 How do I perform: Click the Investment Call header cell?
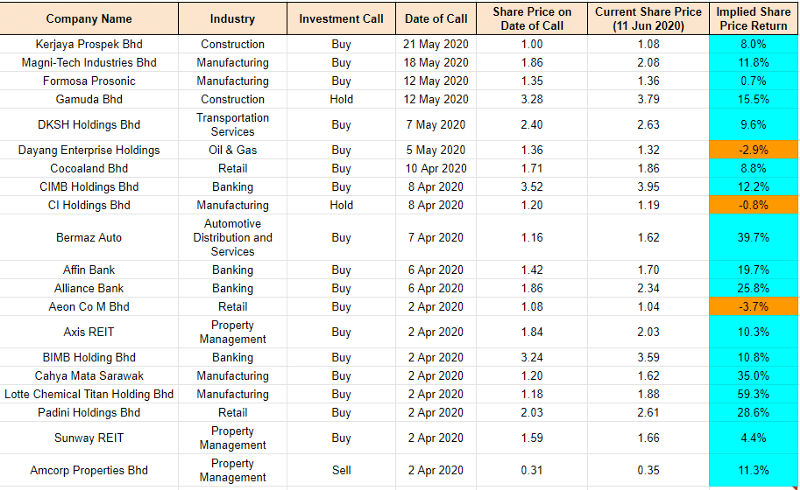[x=341, y=18]
